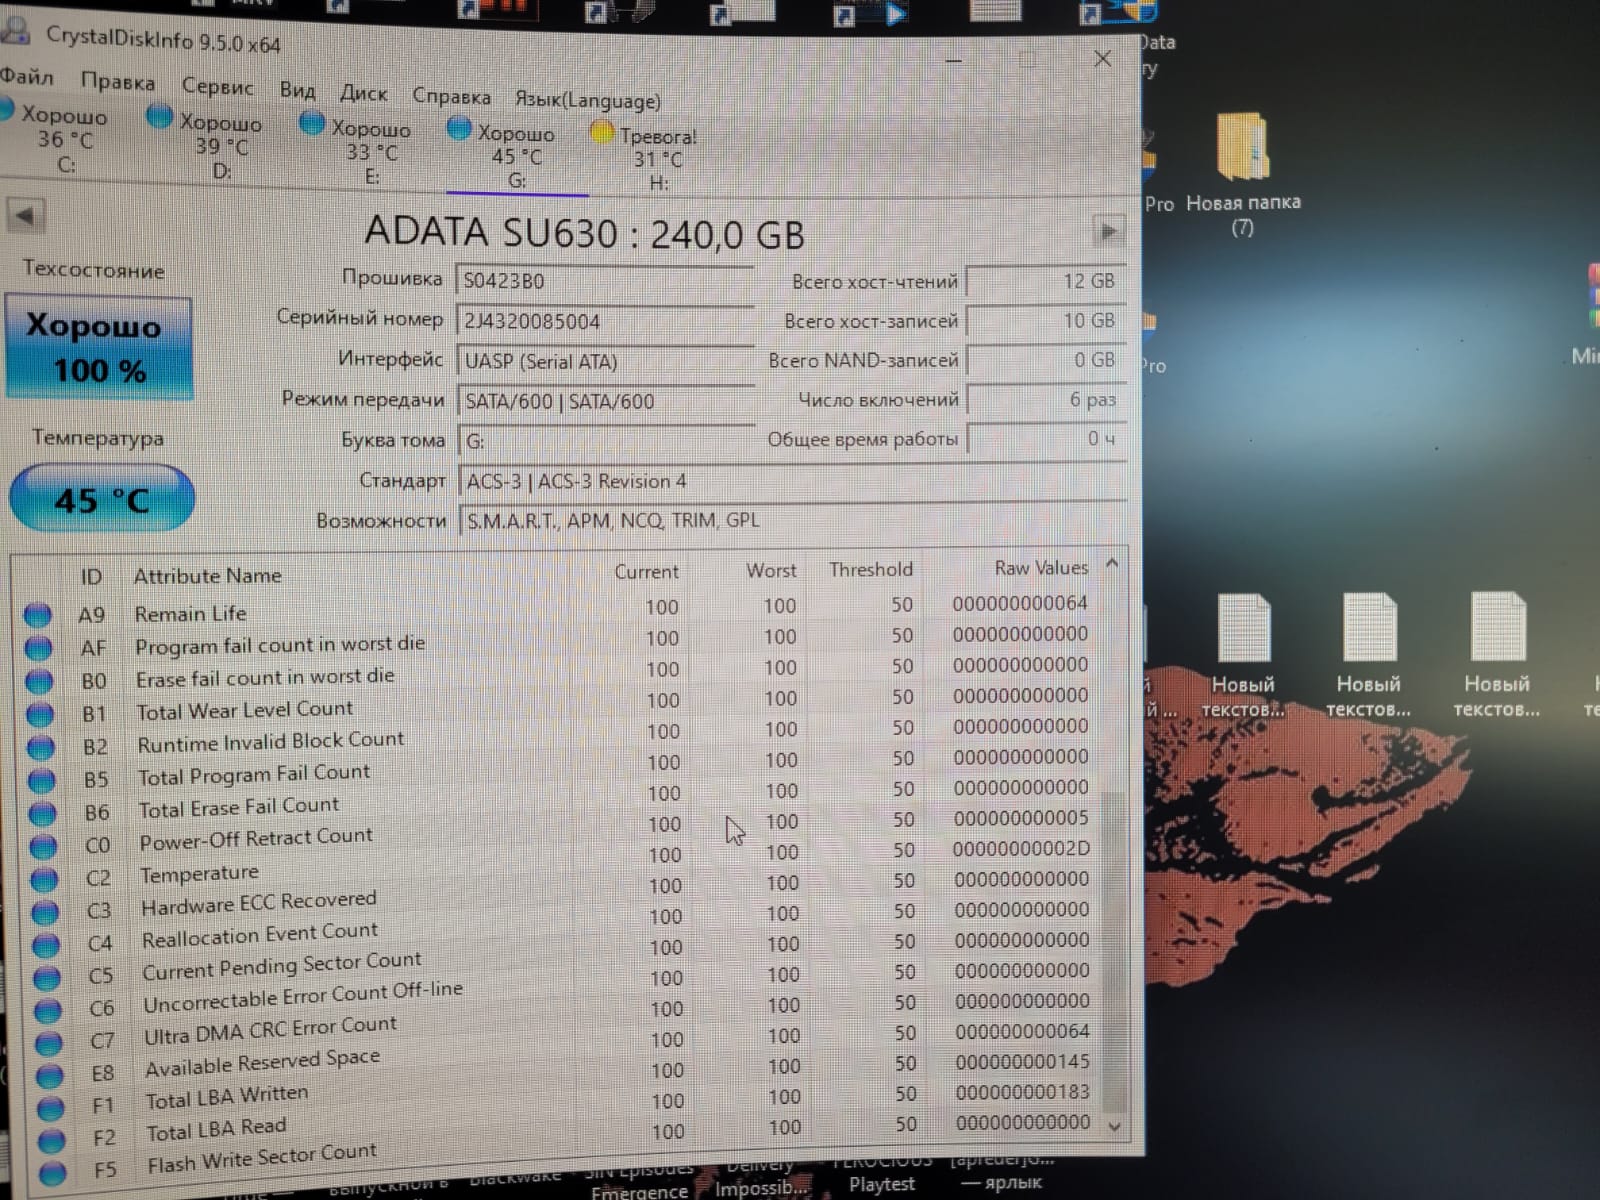The width and height of the screenshot is (1600, 1200).
Task: Select the Ultra DMA CRC Error Count orb
Action: point(50,1043)
